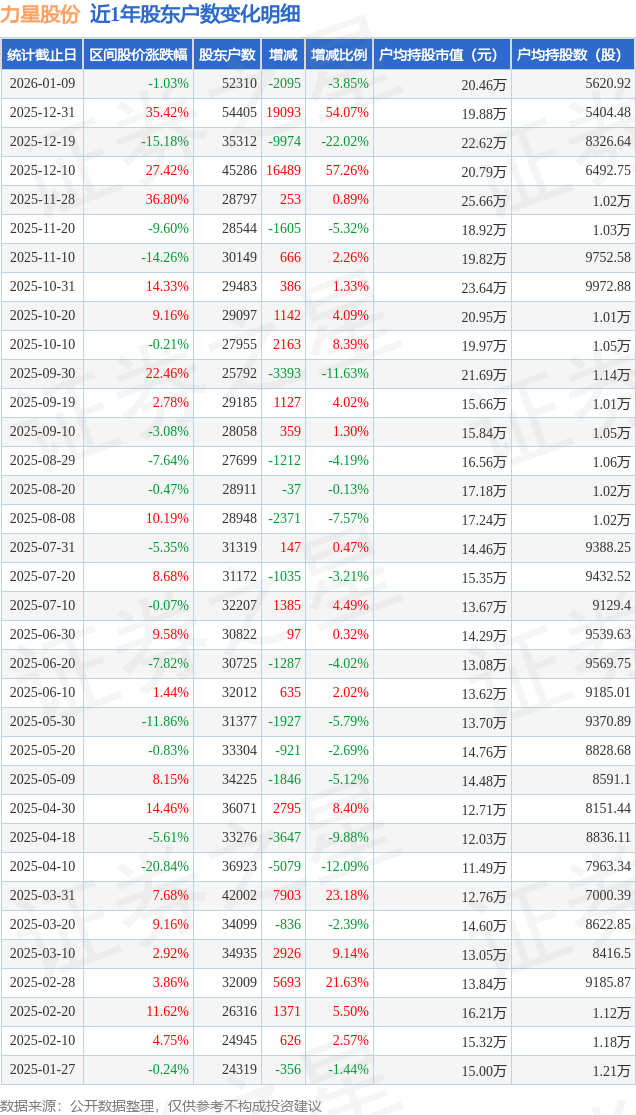Click the 增减 column header
The image size is (636, 1115).
point(283,55)
